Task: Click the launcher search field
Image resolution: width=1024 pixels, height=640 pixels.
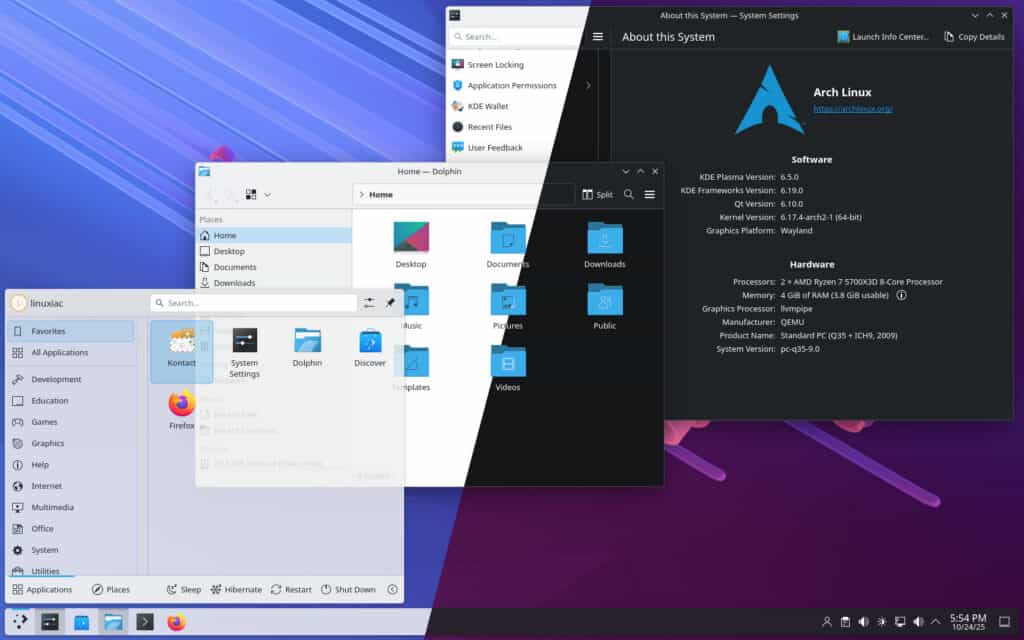Action: click(x=255, y=303)
